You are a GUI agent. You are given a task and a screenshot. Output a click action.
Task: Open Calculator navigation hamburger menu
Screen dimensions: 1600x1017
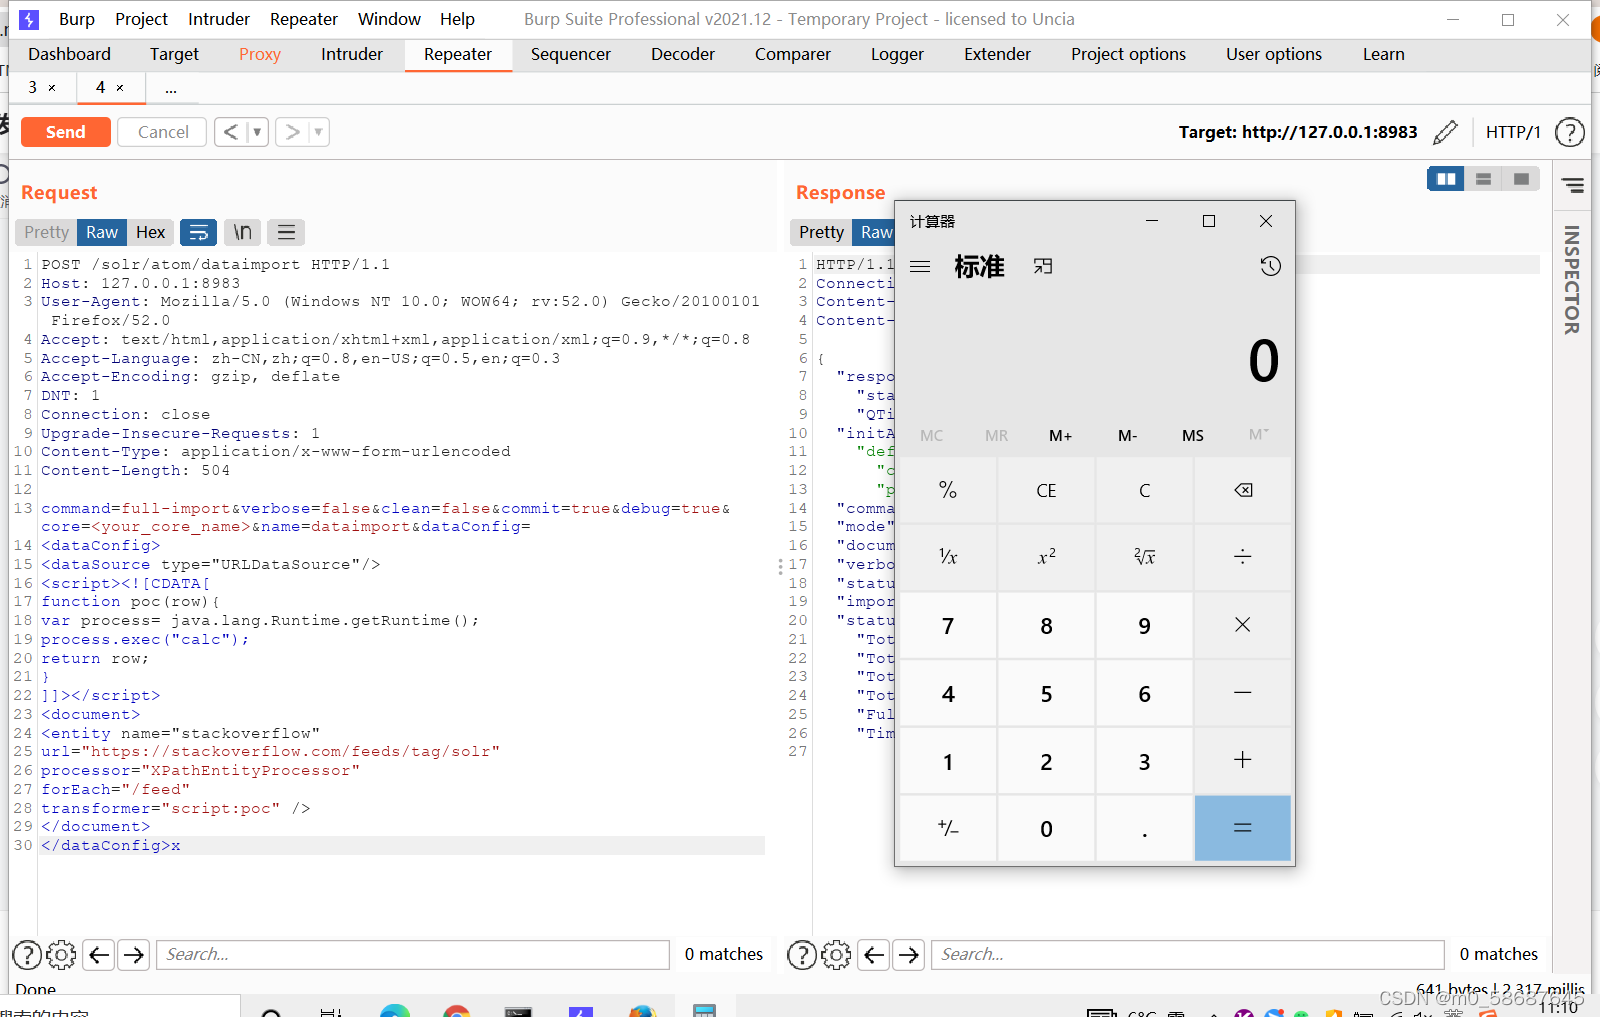coord(920,267)
